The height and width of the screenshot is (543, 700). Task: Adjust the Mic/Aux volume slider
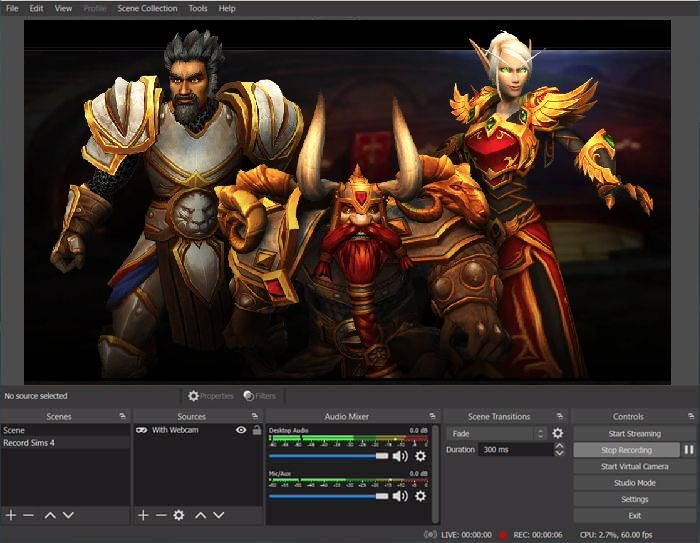[x=329, y=496]
